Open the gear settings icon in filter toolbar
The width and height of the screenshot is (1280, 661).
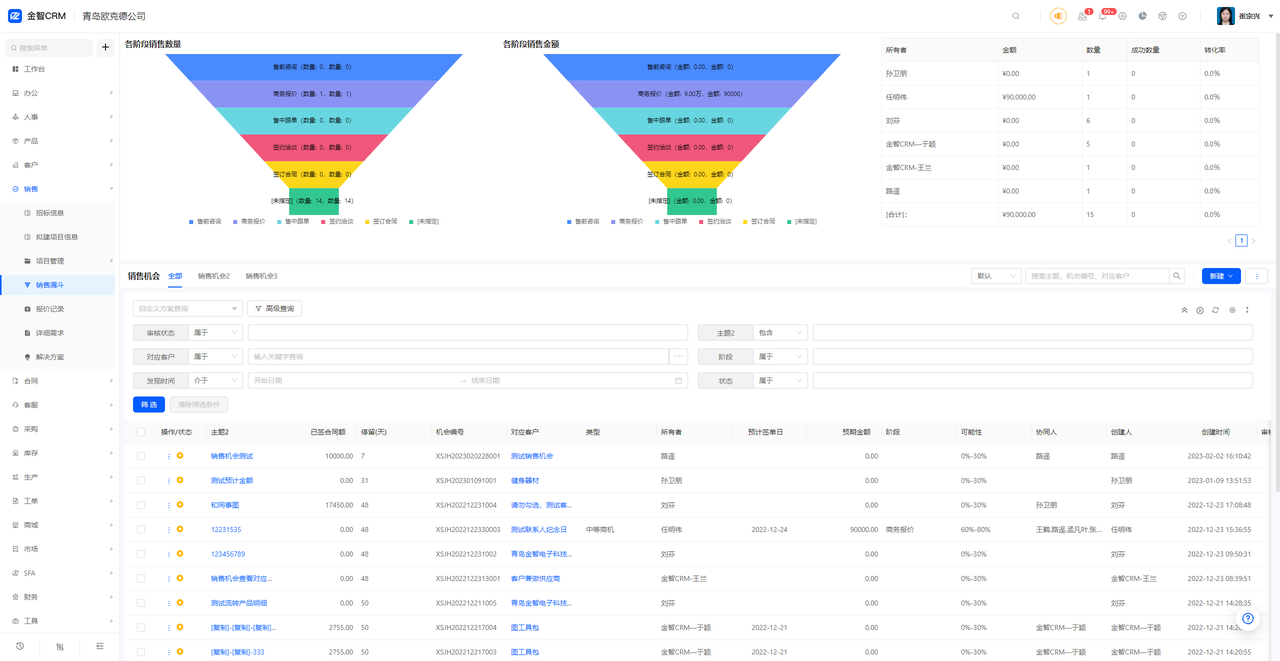[x=1232, y=310]
